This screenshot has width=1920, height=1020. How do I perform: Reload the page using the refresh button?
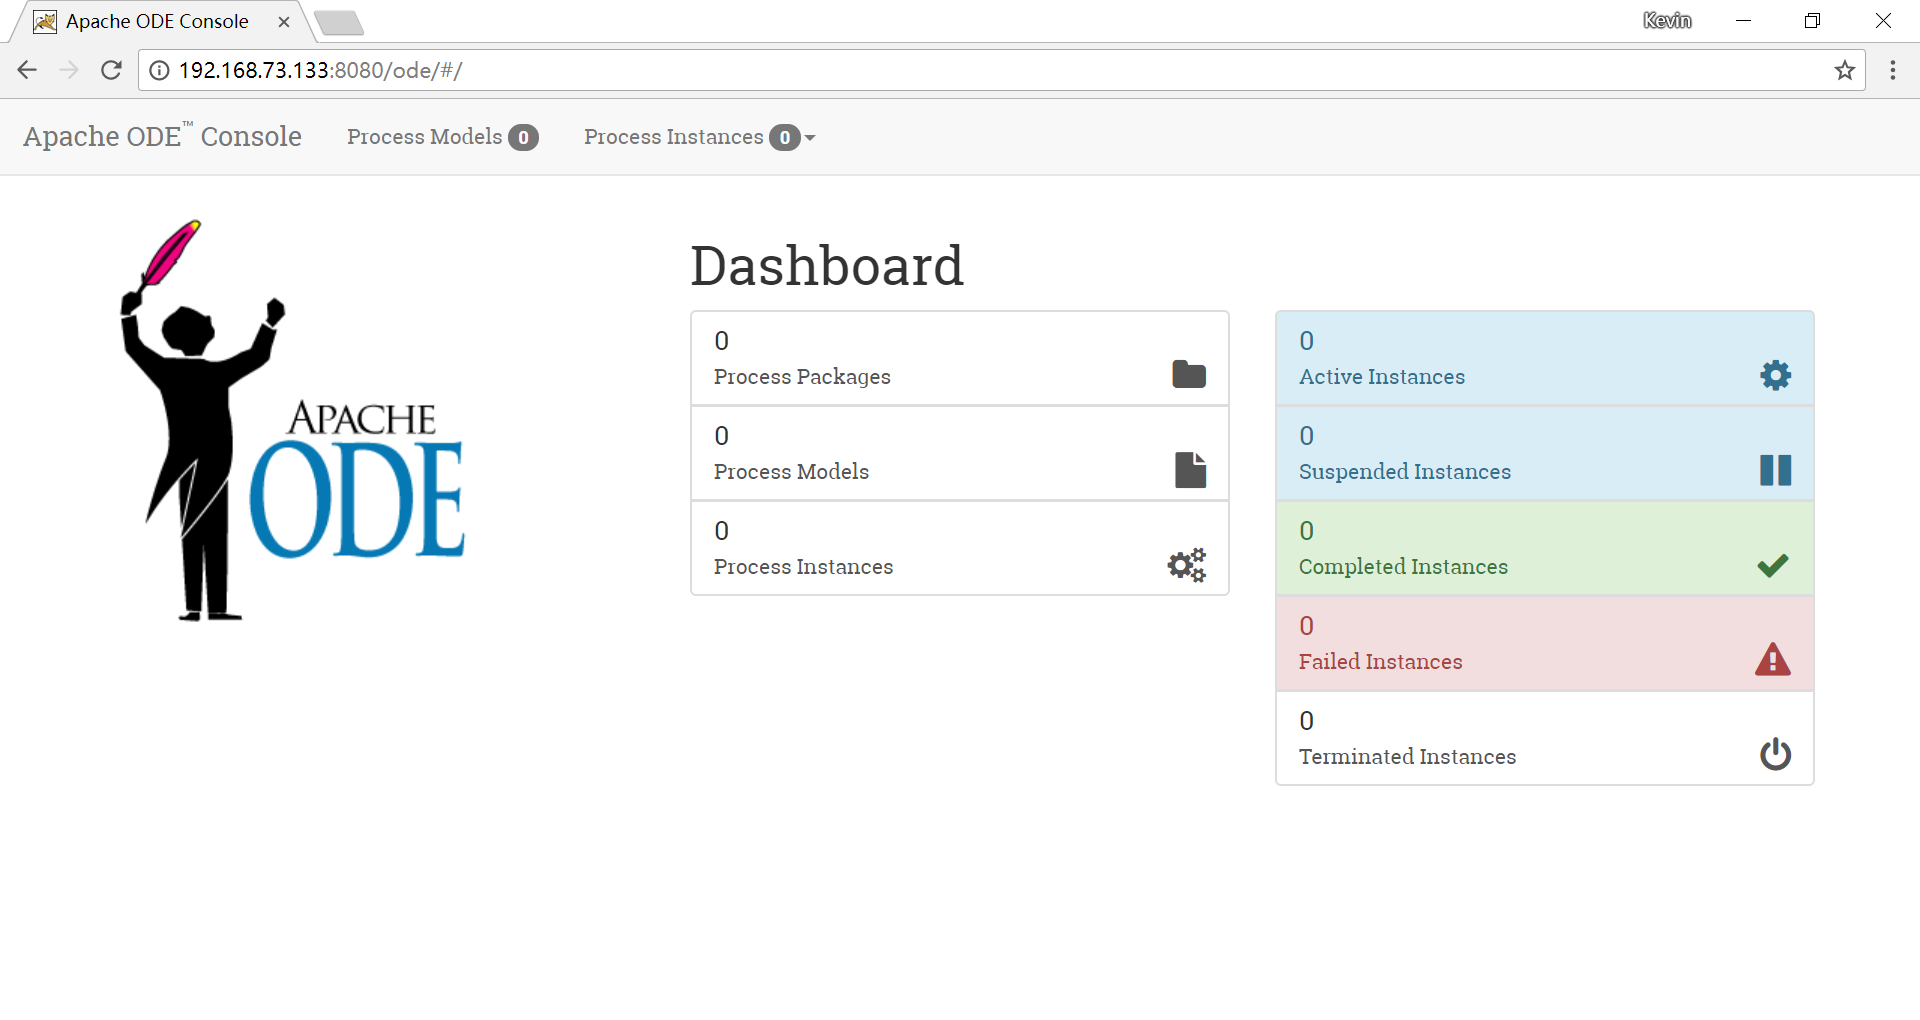111,70
